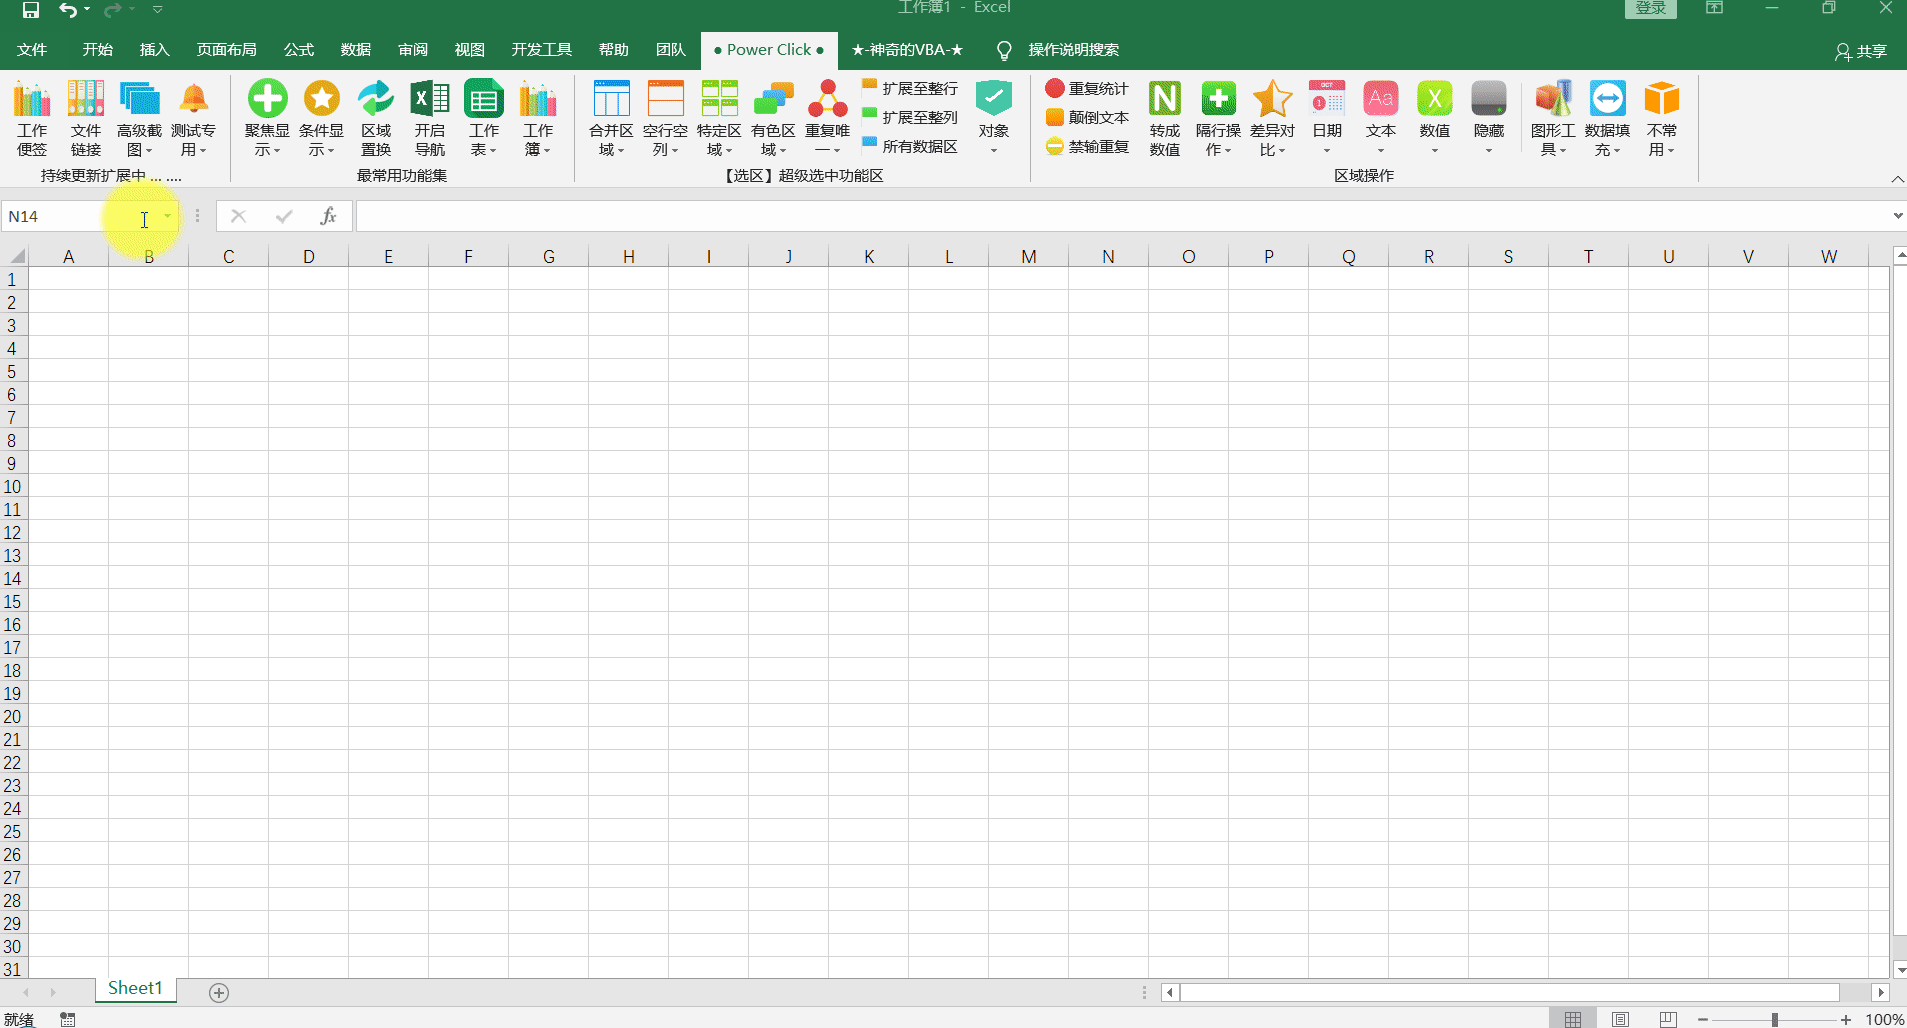Click the zoom slider handle

coord(1775,1019)
